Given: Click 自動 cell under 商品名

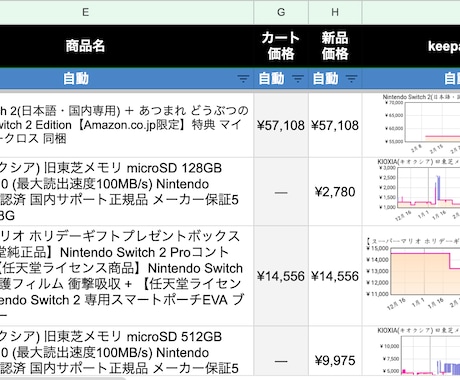Looking at the screenshot, I should 126,79.
